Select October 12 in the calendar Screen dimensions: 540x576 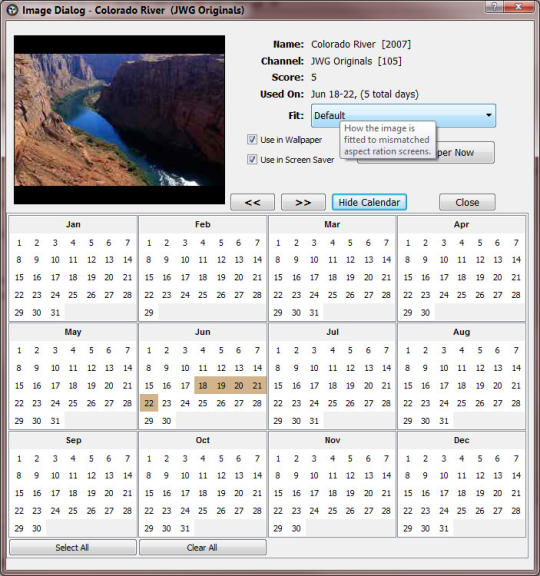221,475
